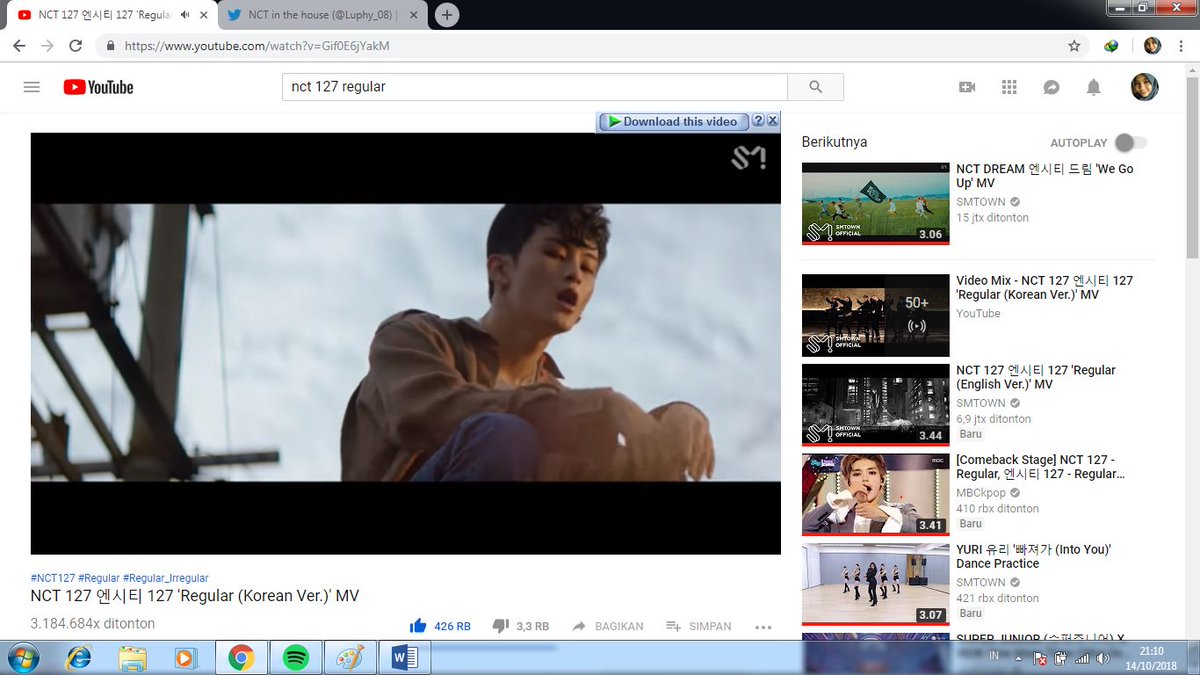
Task: Close the Twitter tab
Action: click(413, 15)
